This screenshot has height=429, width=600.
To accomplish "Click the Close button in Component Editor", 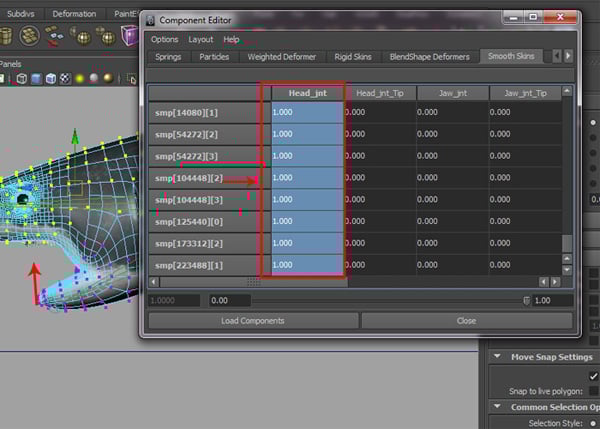I will point(466,321).
